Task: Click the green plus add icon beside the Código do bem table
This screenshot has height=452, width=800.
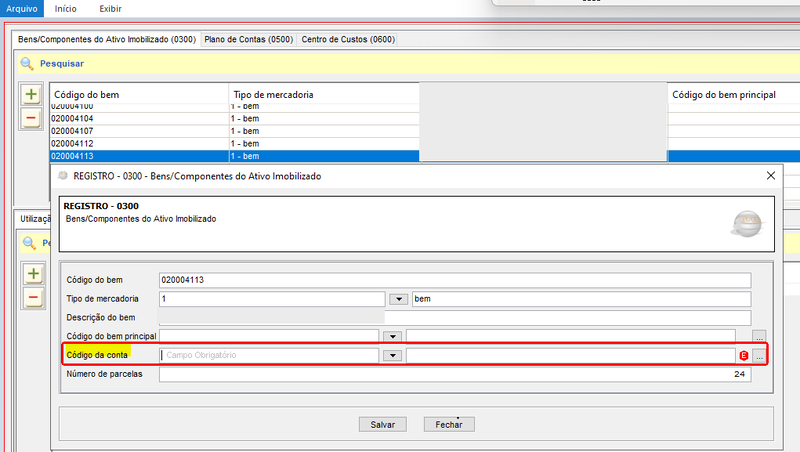Action: tap(31, 94)
